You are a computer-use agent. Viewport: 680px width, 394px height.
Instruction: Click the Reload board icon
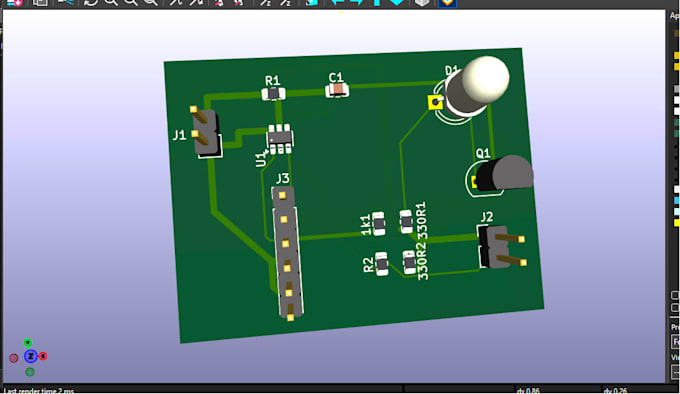click(15, 3)
